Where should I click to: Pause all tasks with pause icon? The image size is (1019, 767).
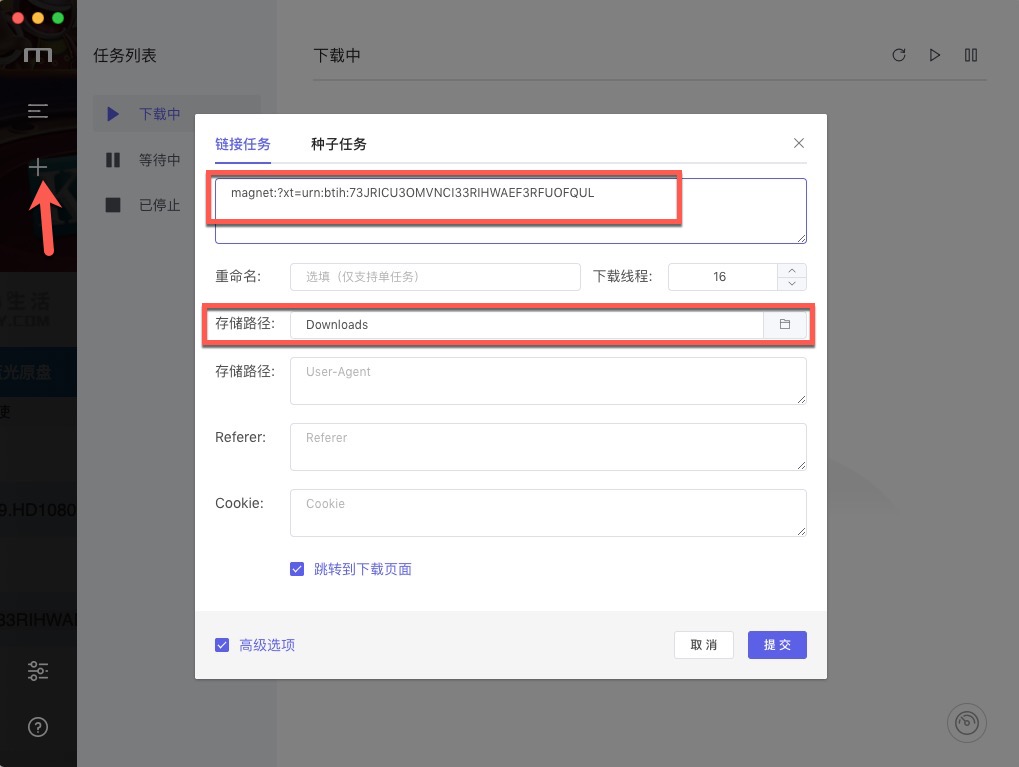(971, 55)
